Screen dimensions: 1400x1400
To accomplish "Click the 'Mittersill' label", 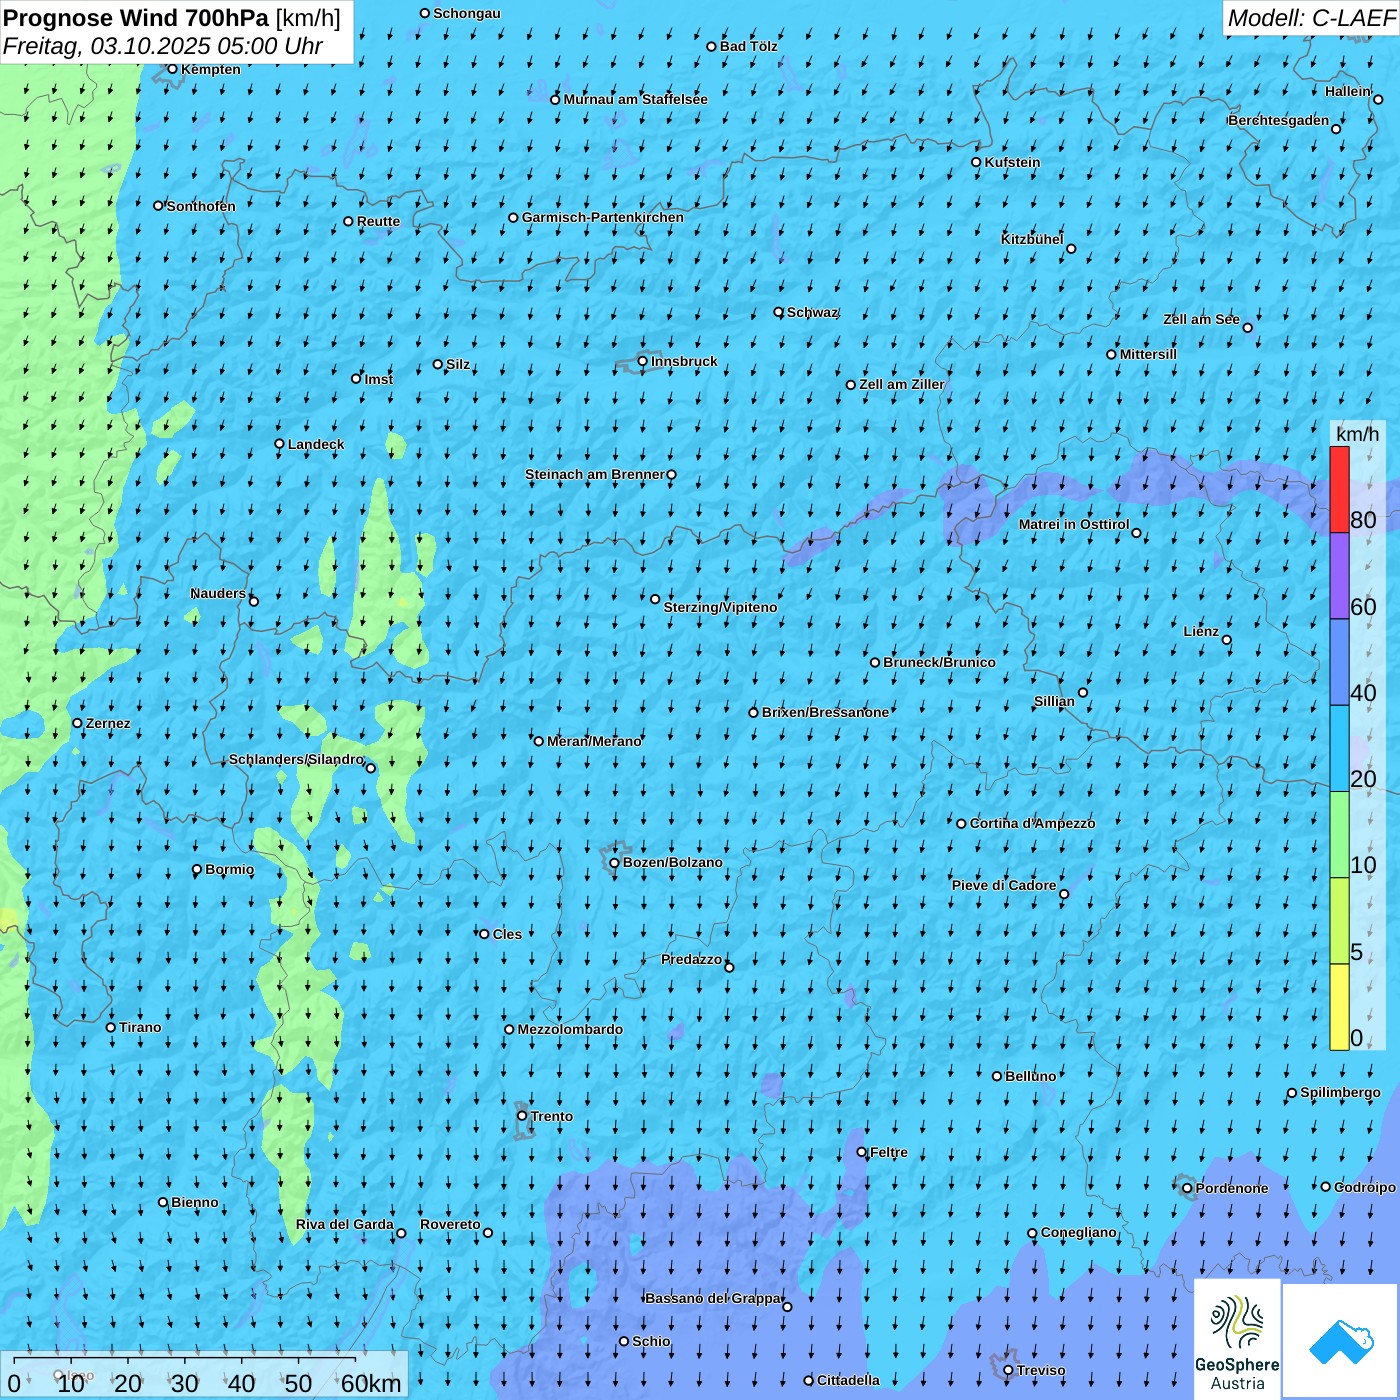I will 1149,354.
